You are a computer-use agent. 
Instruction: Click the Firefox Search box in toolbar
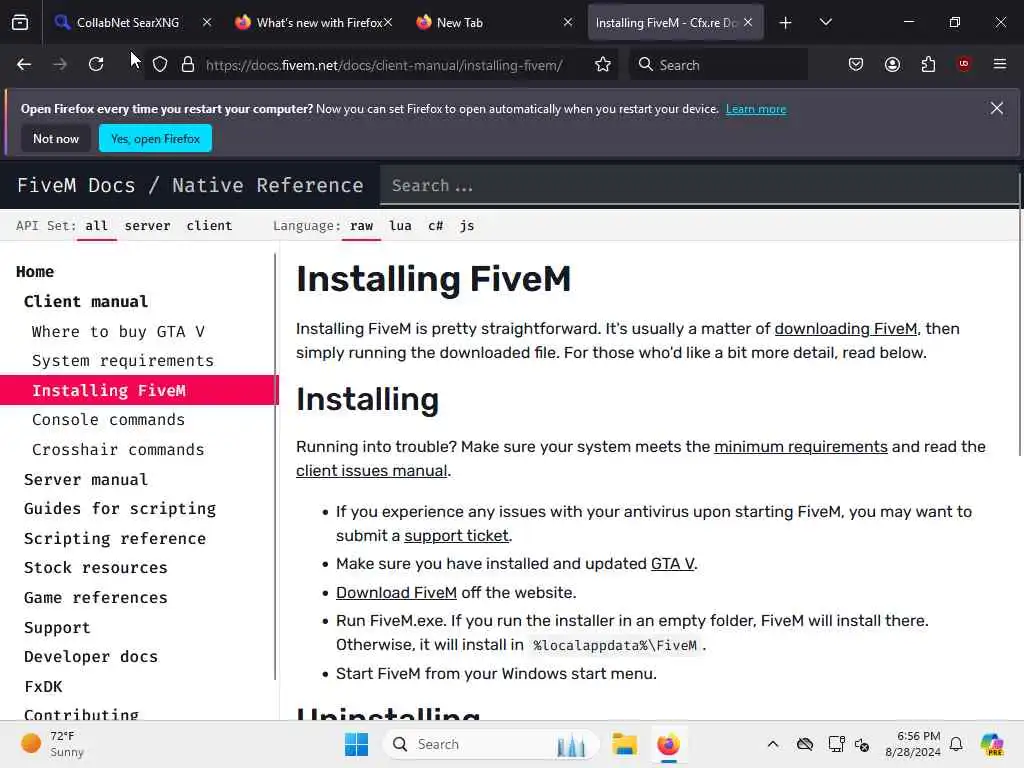[718, 65]
